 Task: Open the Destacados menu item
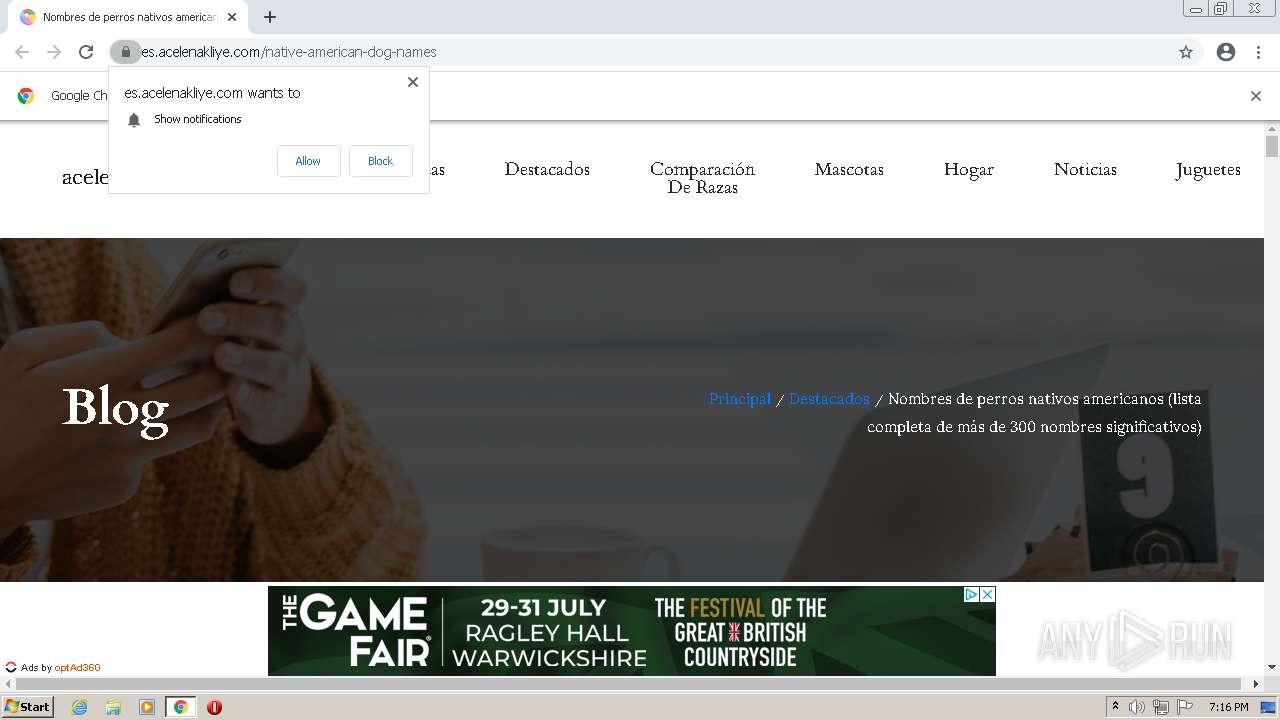[547, 169]
